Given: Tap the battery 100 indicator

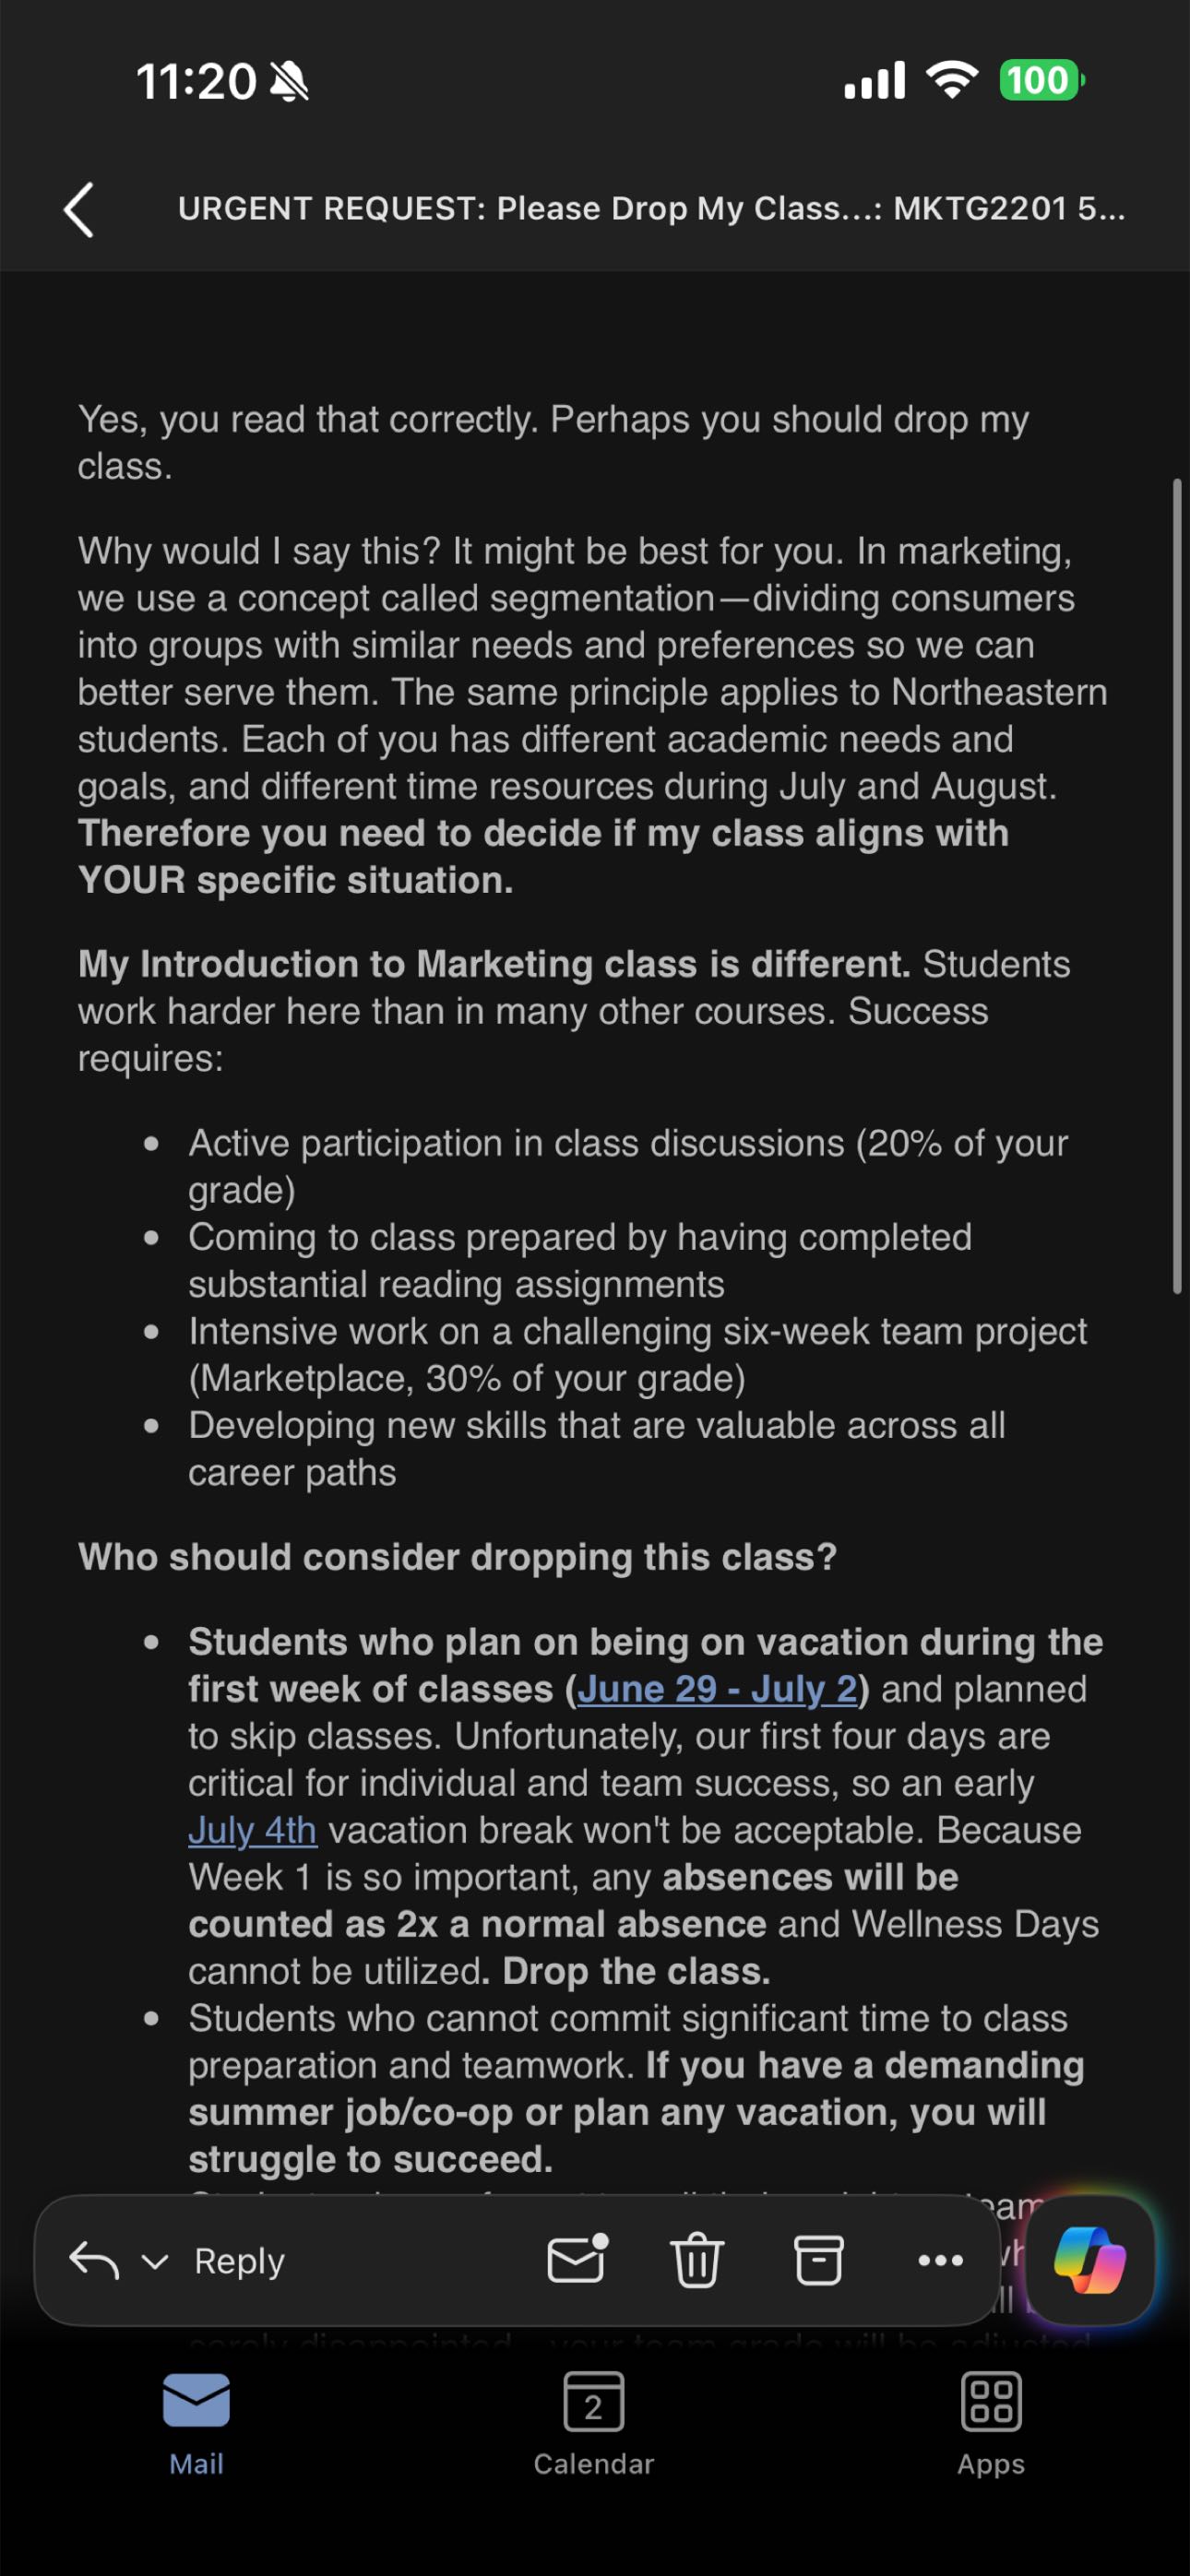Looking at the screenshot, I should click(1041, 80).
